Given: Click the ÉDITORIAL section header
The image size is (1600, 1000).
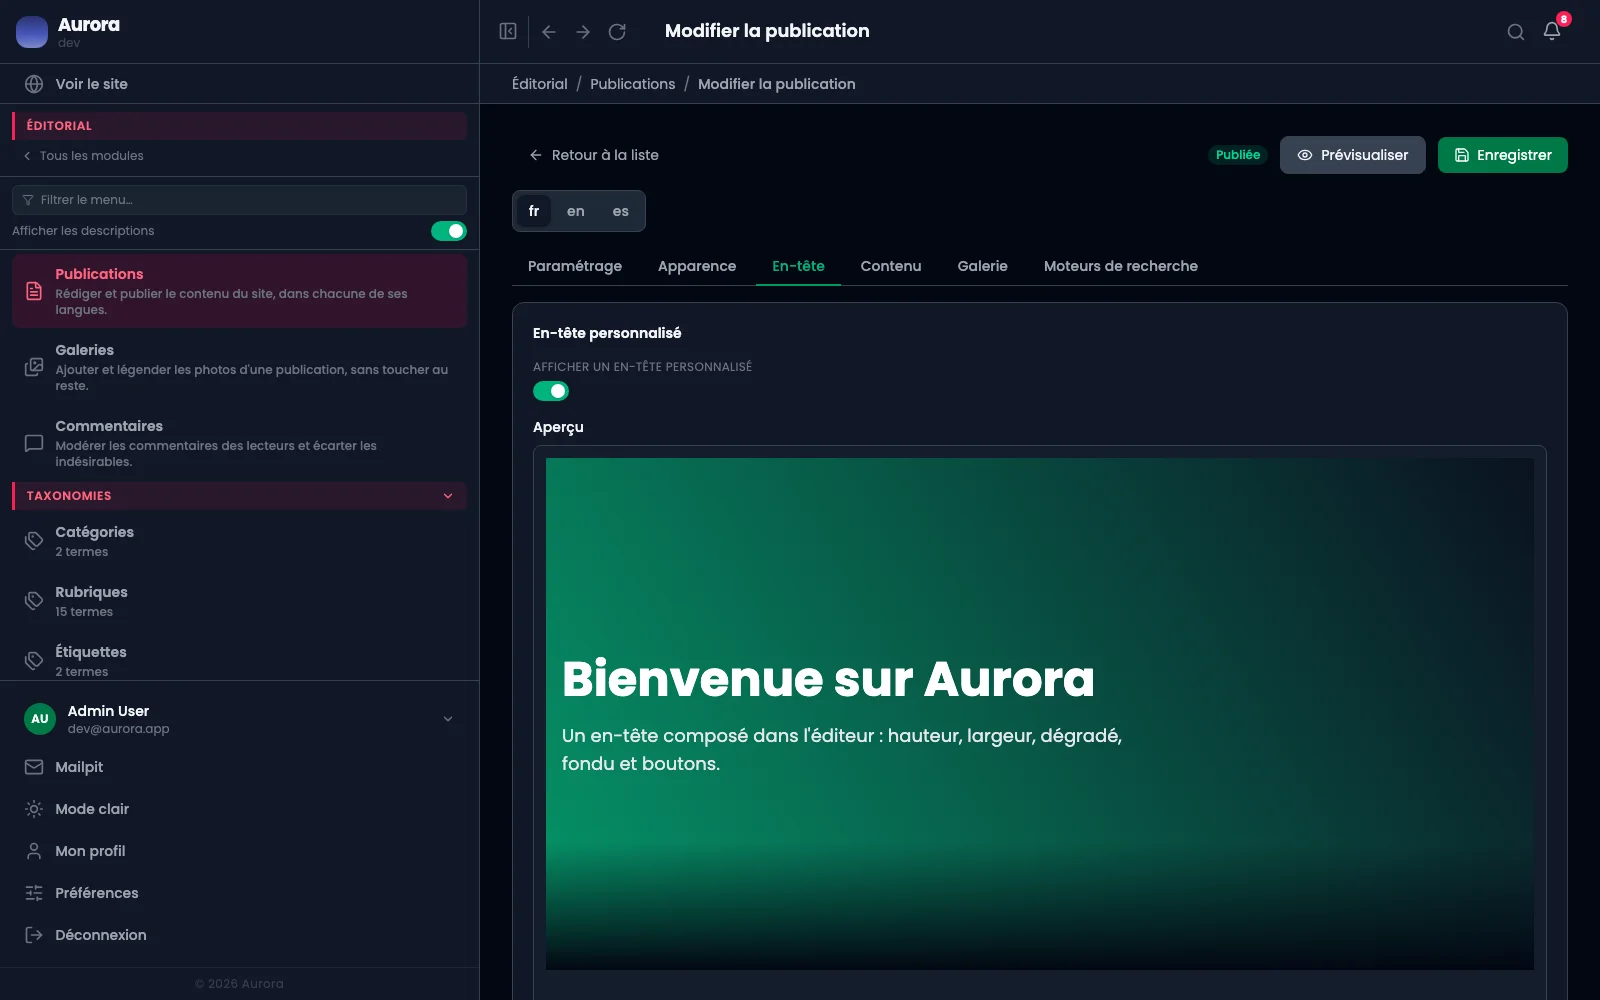Looking at the screenshot, I should tap(240, 126).
